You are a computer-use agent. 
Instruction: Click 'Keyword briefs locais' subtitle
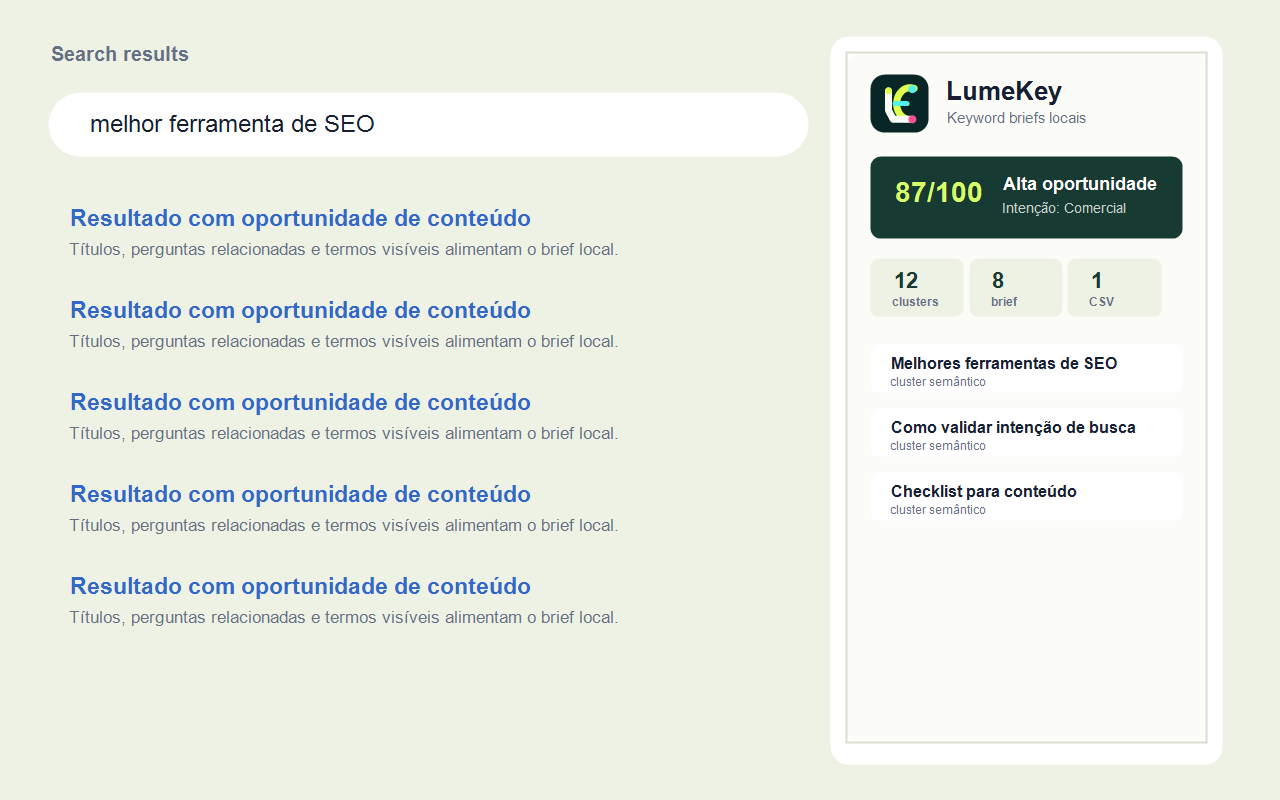tap(1016, 118)
